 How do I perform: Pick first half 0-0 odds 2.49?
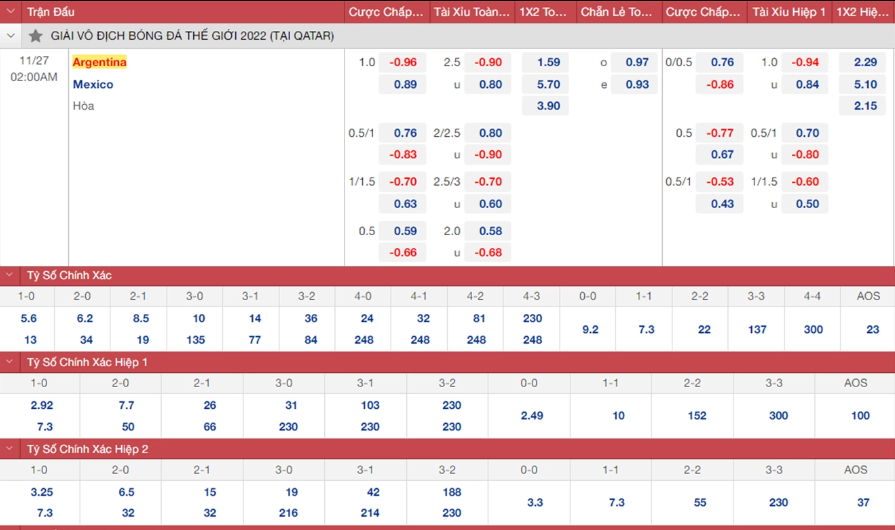tap(531, 415)
